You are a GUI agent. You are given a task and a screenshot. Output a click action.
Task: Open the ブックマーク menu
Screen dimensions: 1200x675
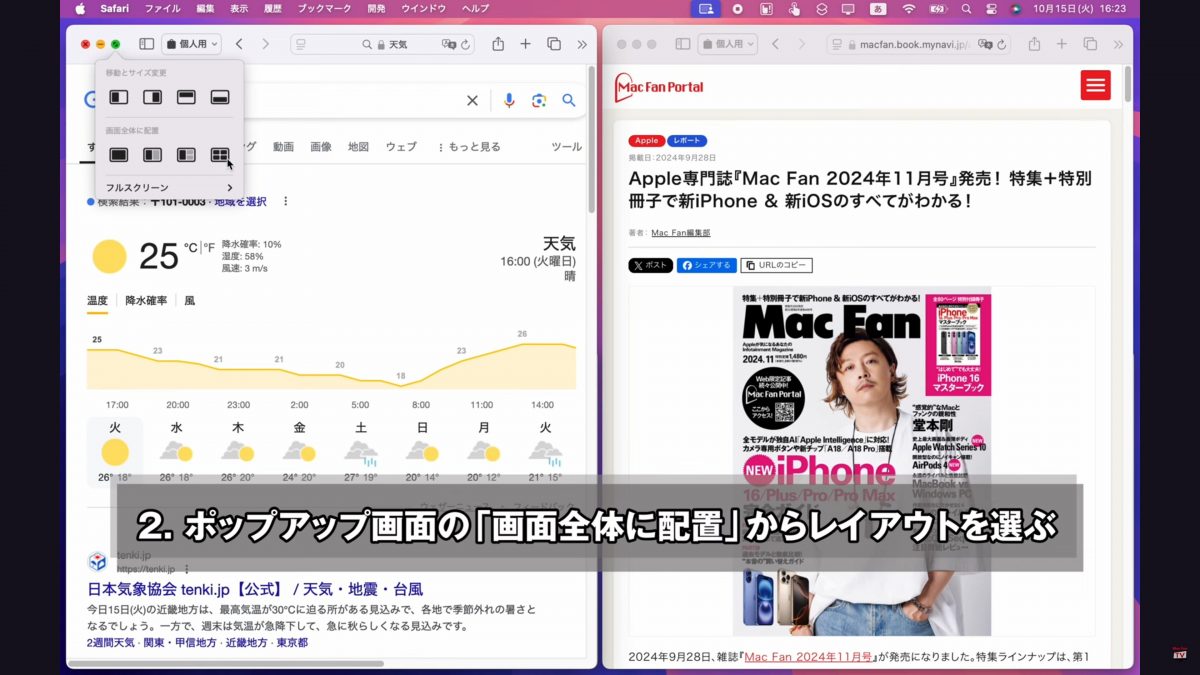(x=324, y=9)
